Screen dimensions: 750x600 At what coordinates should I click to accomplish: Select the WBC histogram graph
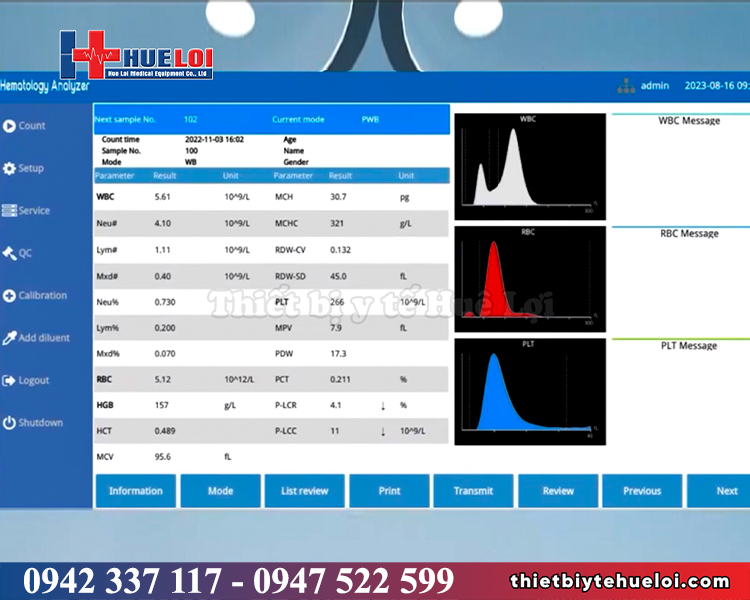click(530, 165)
